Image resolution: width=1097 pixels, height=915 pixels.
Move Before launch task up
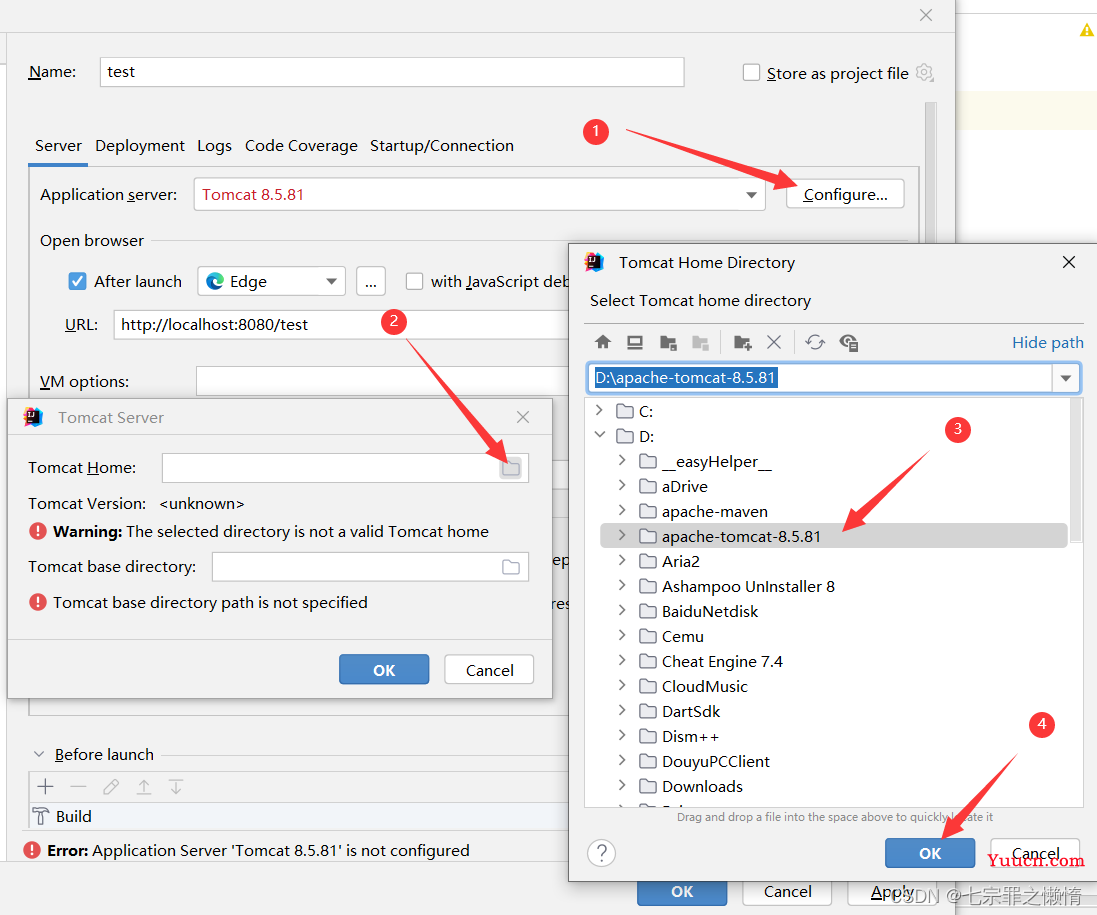point(143,786)
